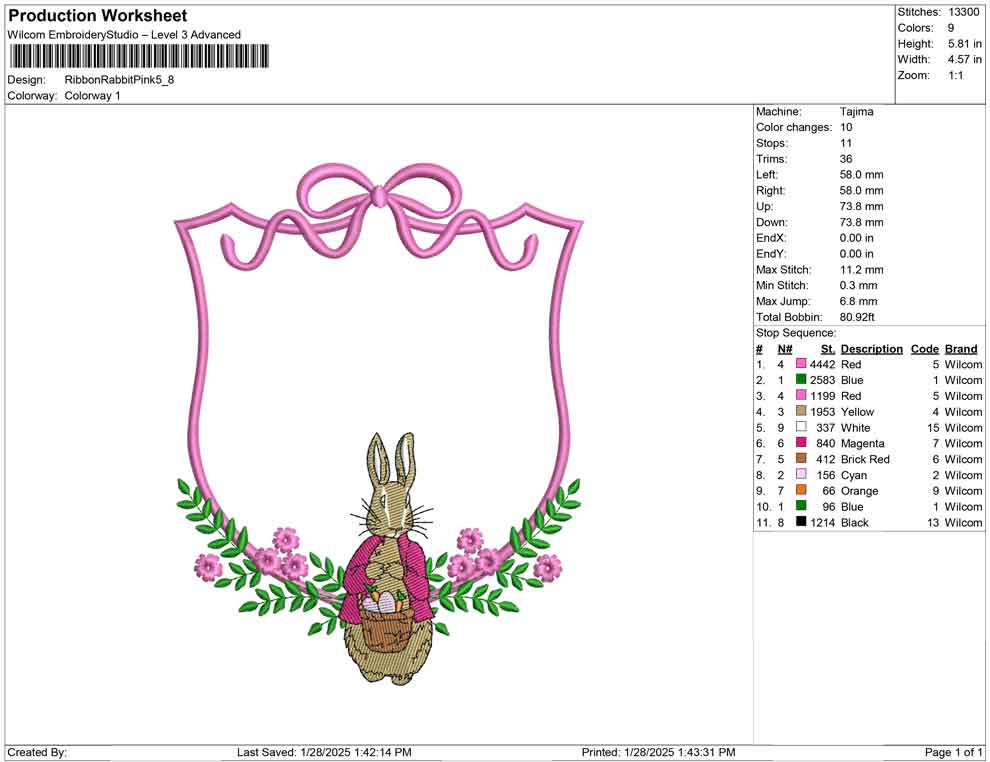Click the Zoom value 1:1
This screenshot has height=762, width=990.
point(956,75)
